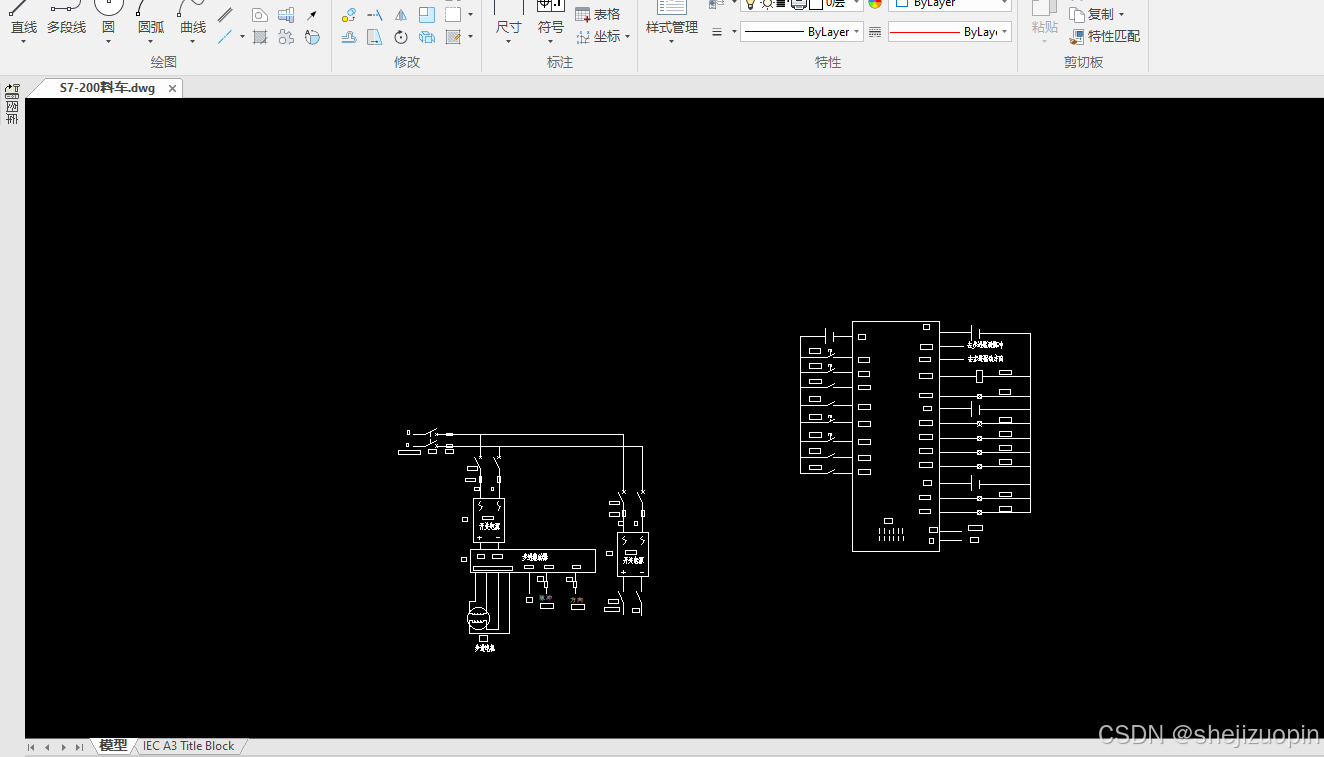Close the S7-200料车.dwg document tab

pyautogui.click(x=172, y=88)
